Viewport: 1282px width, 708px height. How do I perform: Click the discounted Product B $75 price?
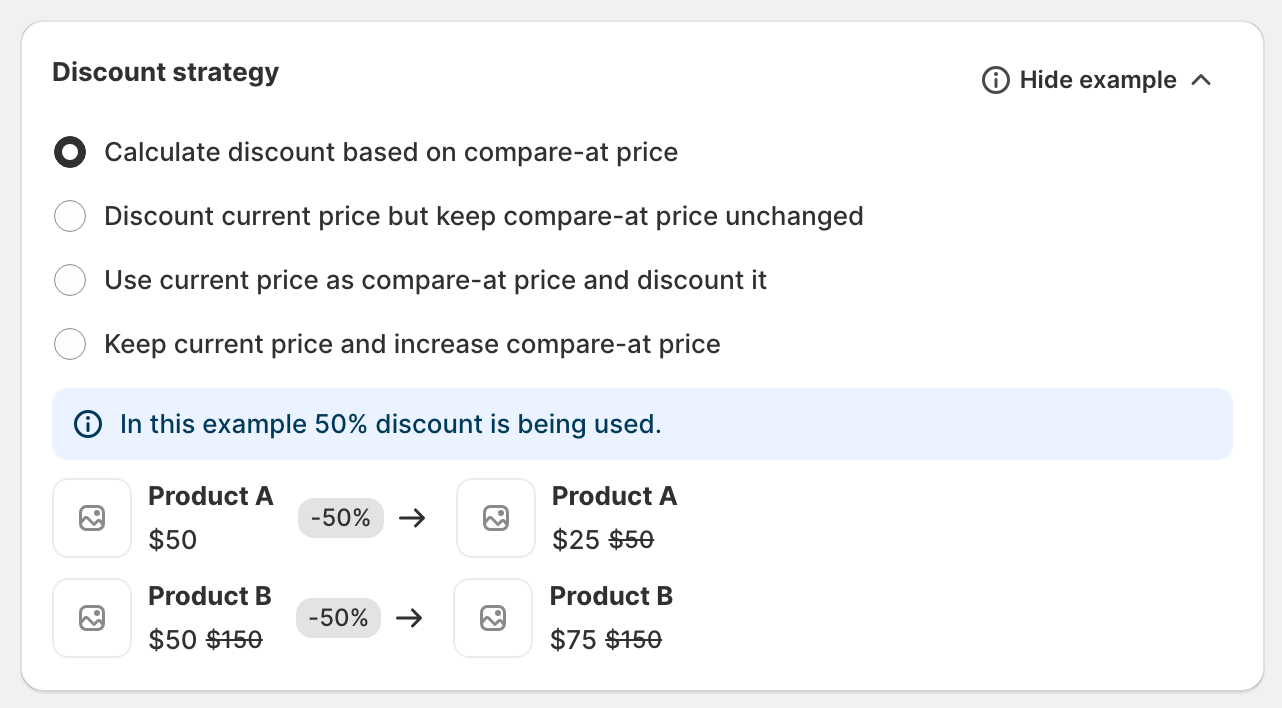click(x=573, y=640)
